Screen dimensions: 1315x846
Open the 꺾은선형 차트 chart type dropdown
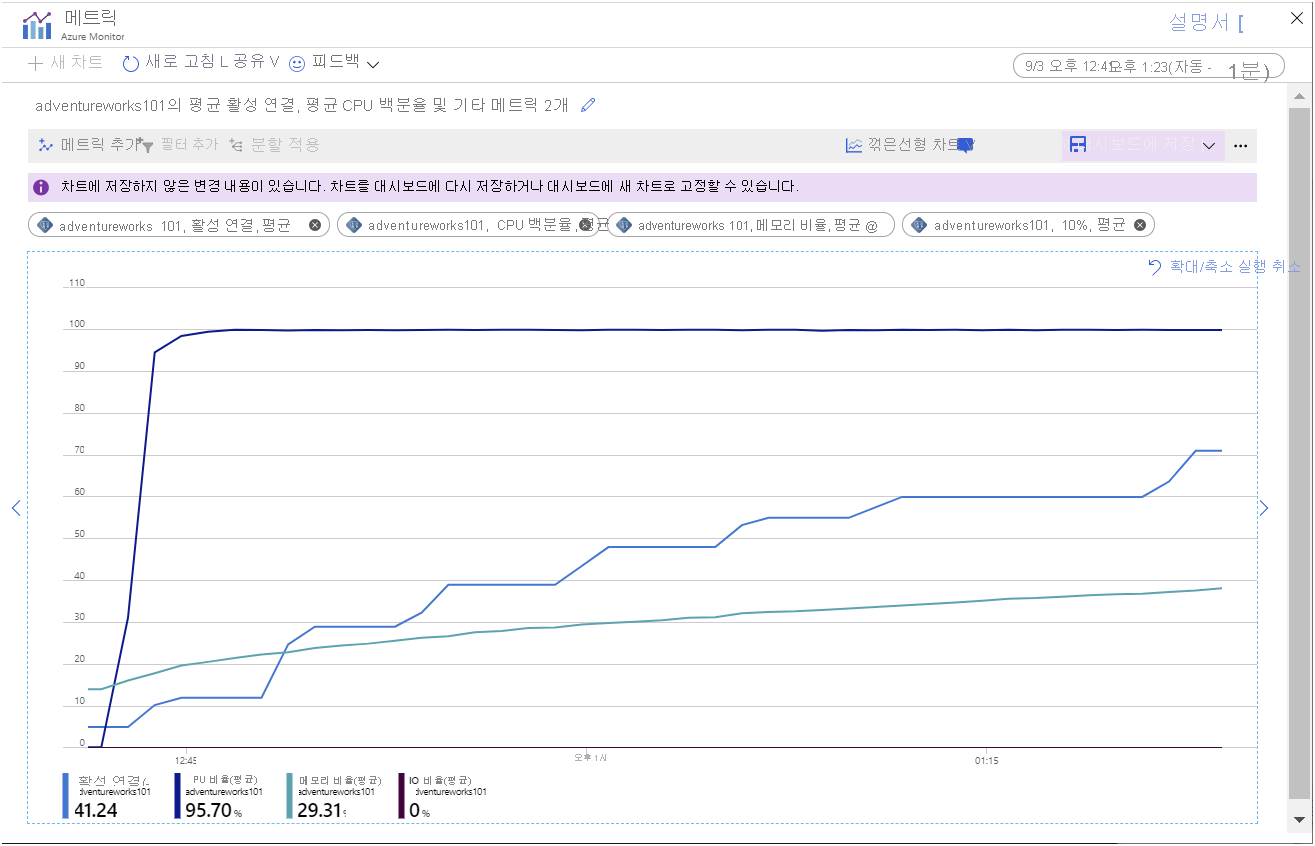click(909, 145)
